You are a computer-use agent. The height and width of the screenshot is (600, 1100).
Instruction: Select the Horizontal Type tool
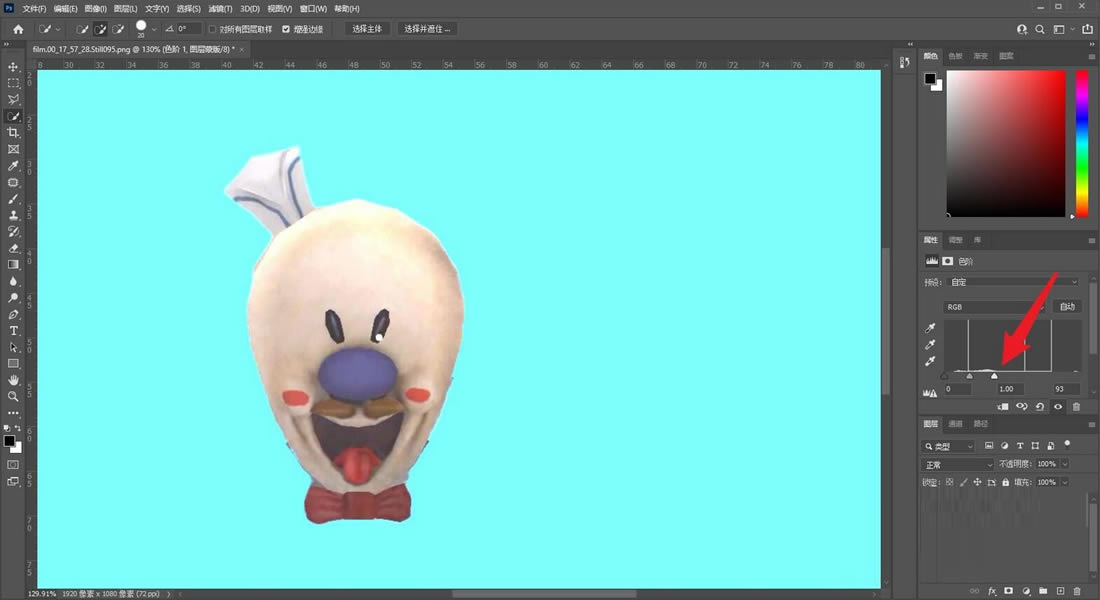pos(13,331)
